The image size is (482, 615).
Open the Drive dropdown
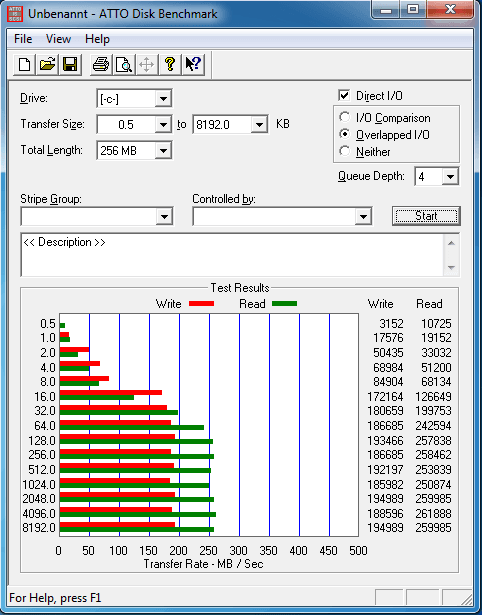(x=163, y=98)
